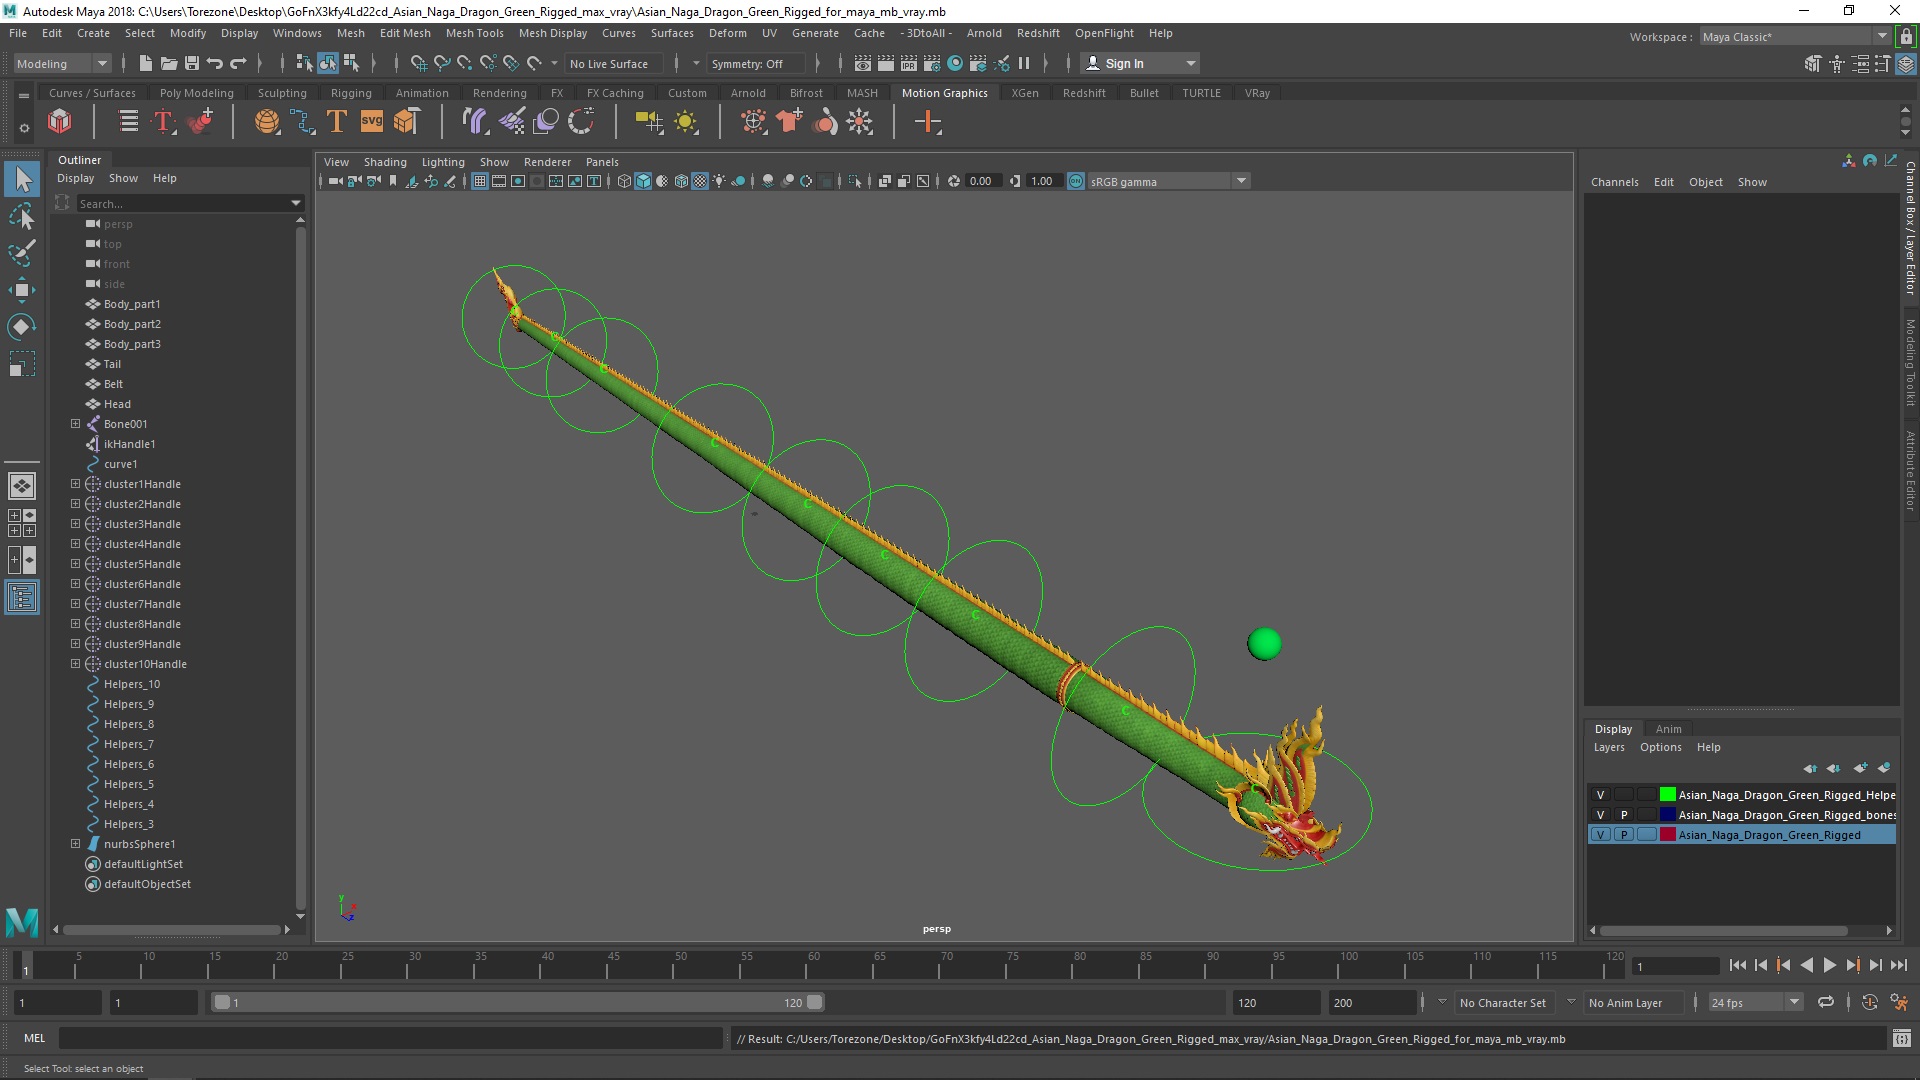Screen dimensions: 1920x1080
Task: Click MEL command language toggle button
Action: [x=35, y=1038]
